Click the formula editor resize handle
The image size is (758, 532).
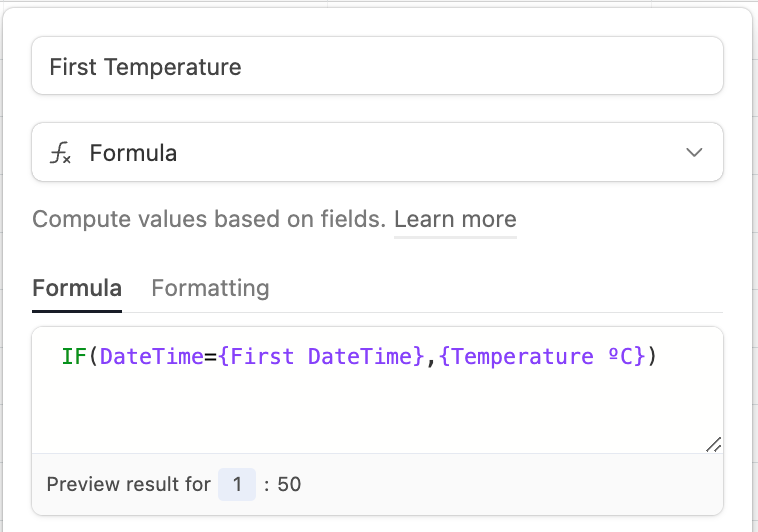point(714,444)
